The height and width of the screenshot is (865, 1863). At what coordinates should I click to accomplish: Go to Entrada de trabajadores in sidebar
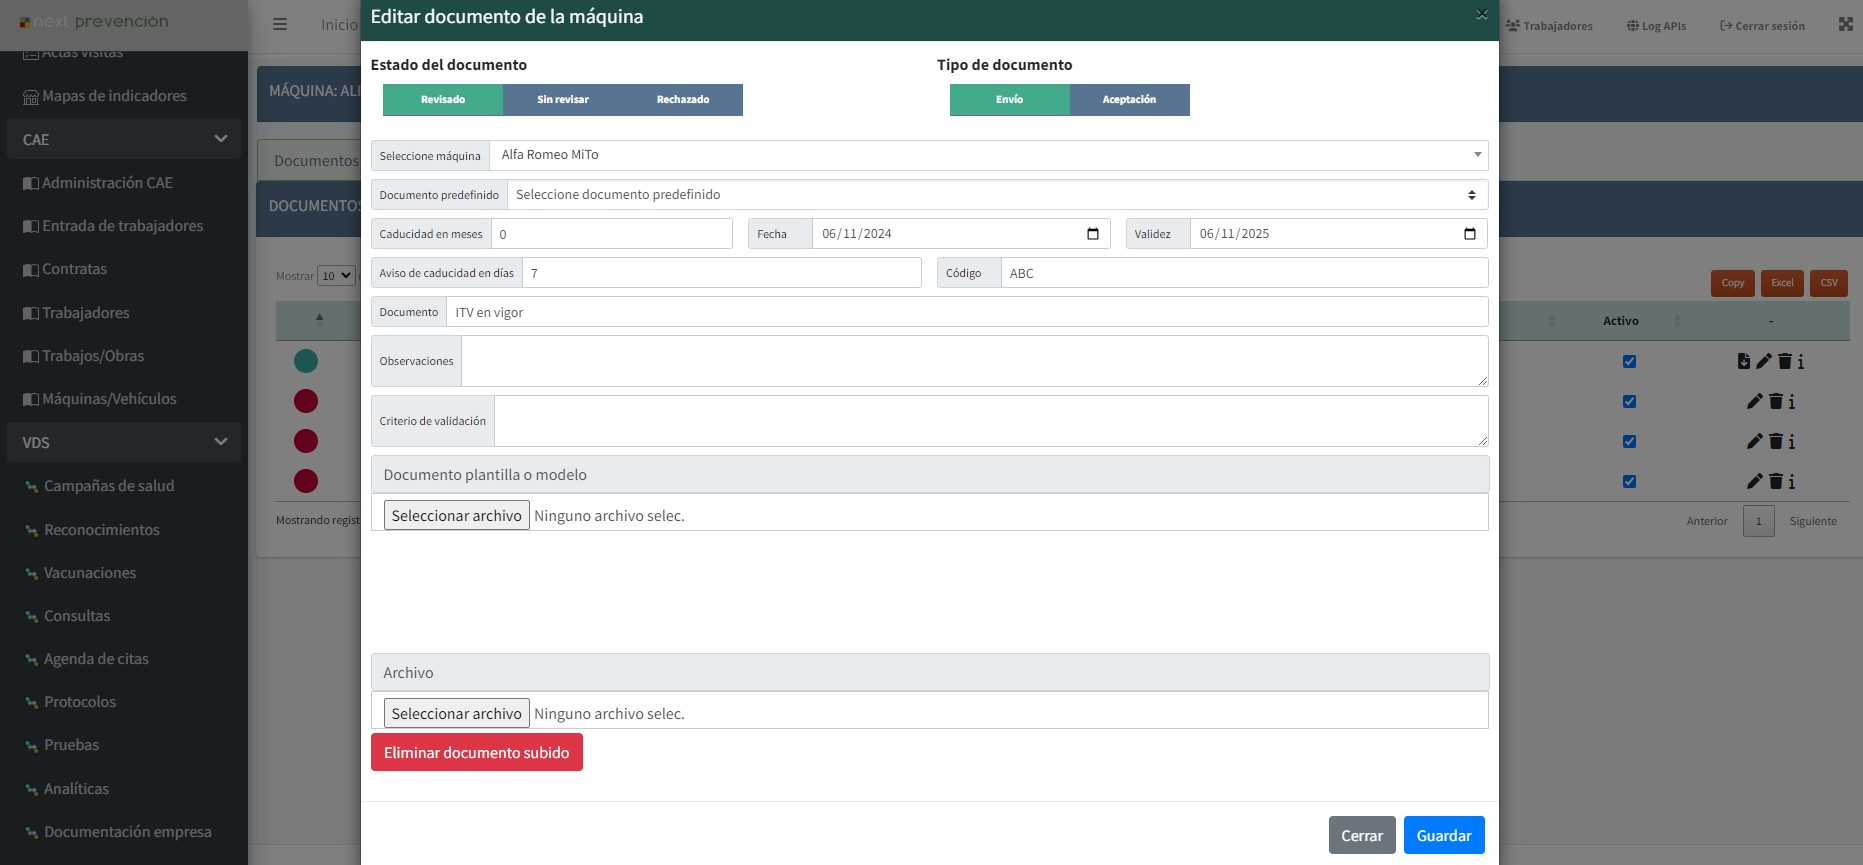pyautogui.click(x=122, y=226)
